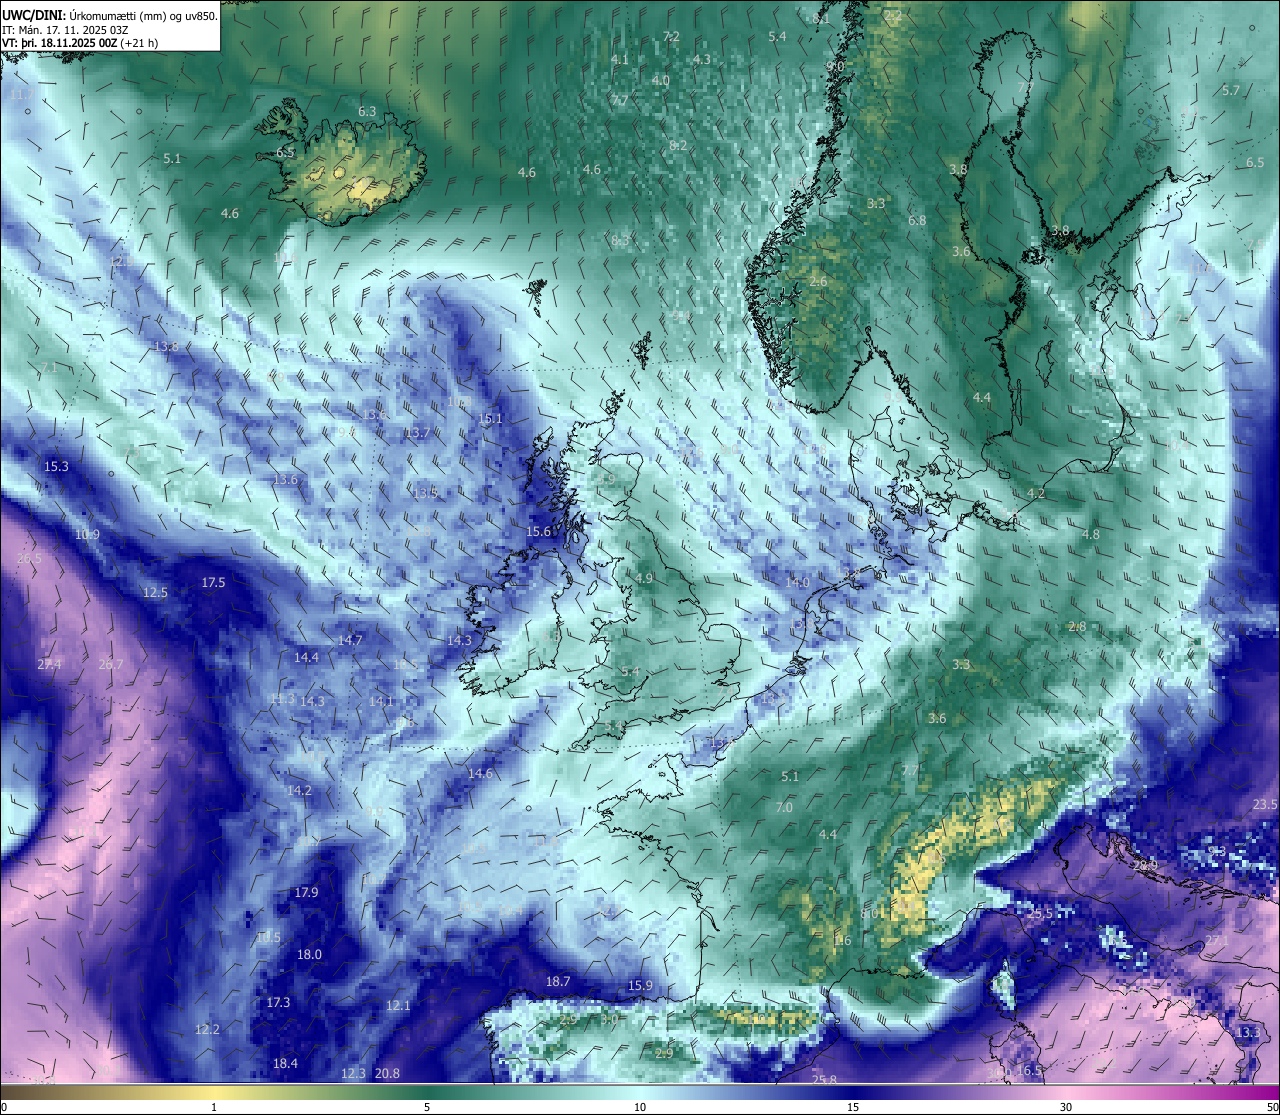Screen dimensions: 1280x1115
Task: Select the 25.8 value at the bottom
Action: click(824, 1080)
